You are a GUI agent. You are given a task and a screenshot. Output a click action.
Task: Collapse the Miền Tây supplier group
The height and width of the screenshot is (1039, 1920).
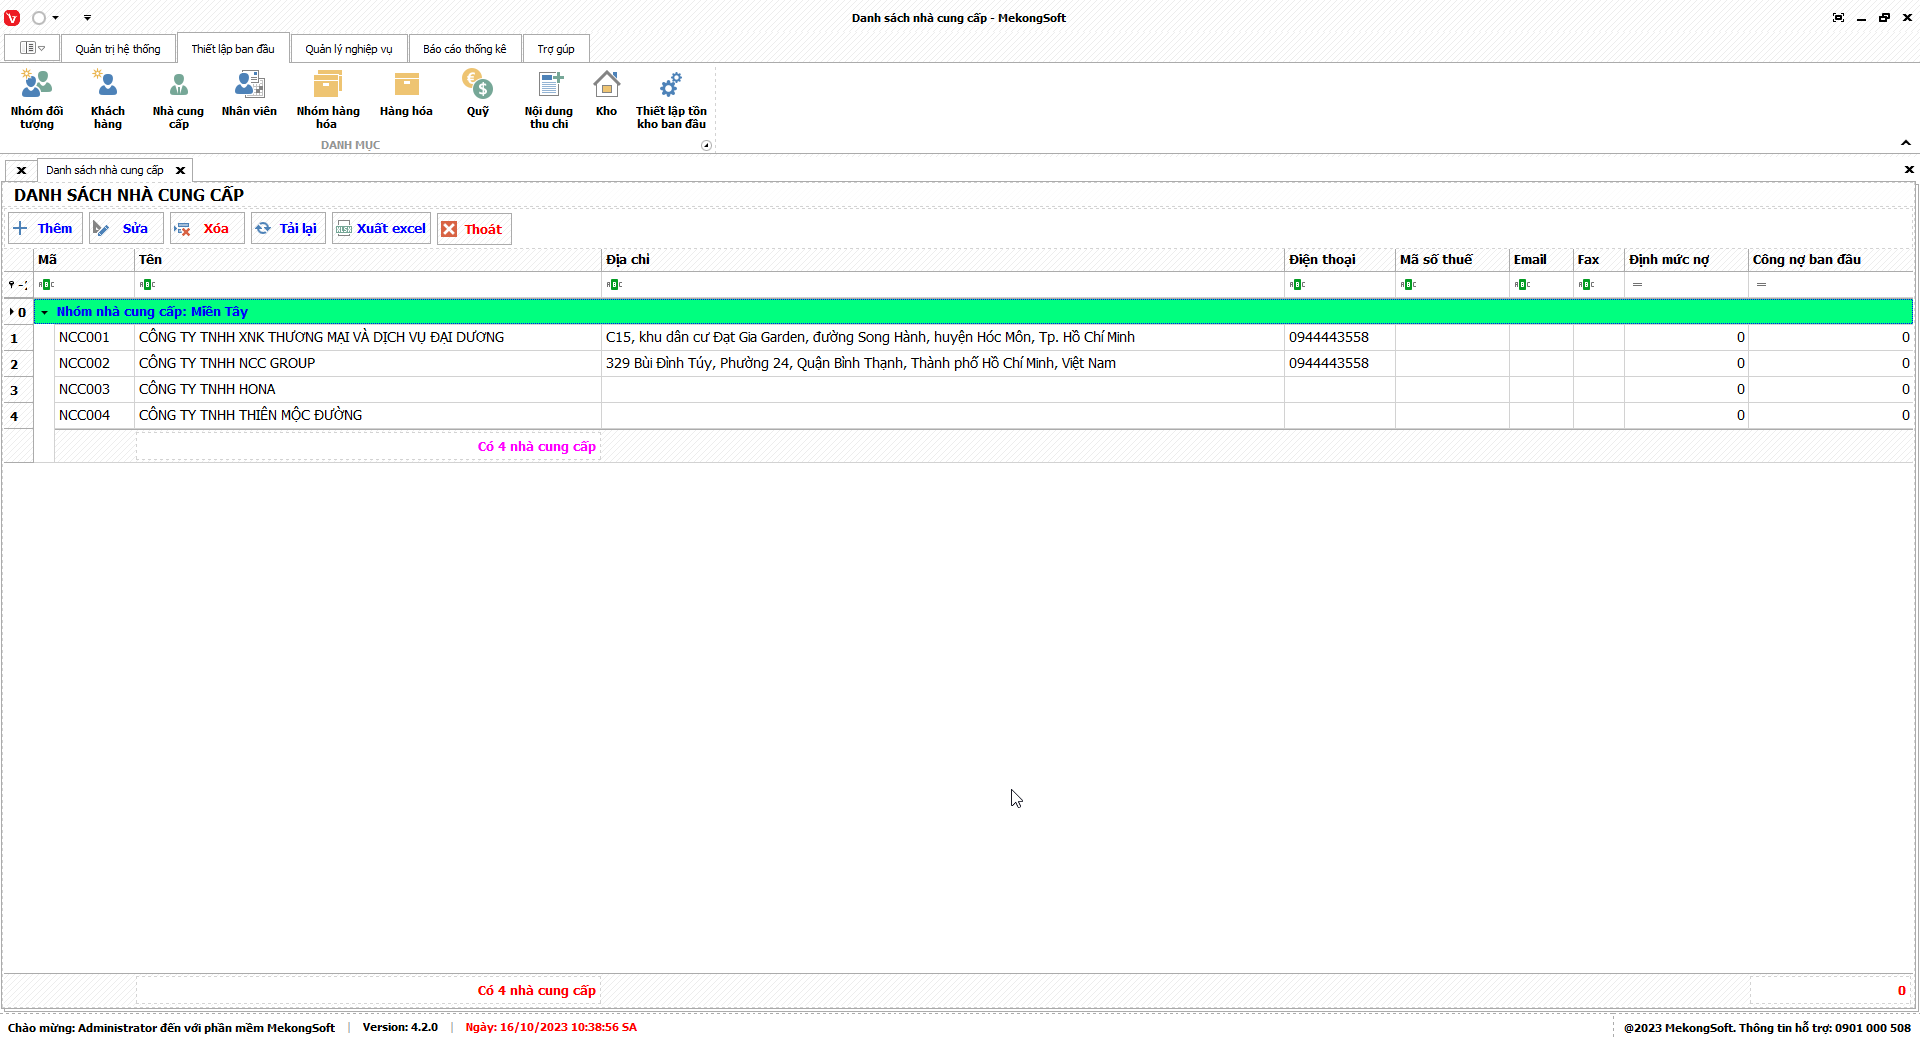click(x=45, y=312)
